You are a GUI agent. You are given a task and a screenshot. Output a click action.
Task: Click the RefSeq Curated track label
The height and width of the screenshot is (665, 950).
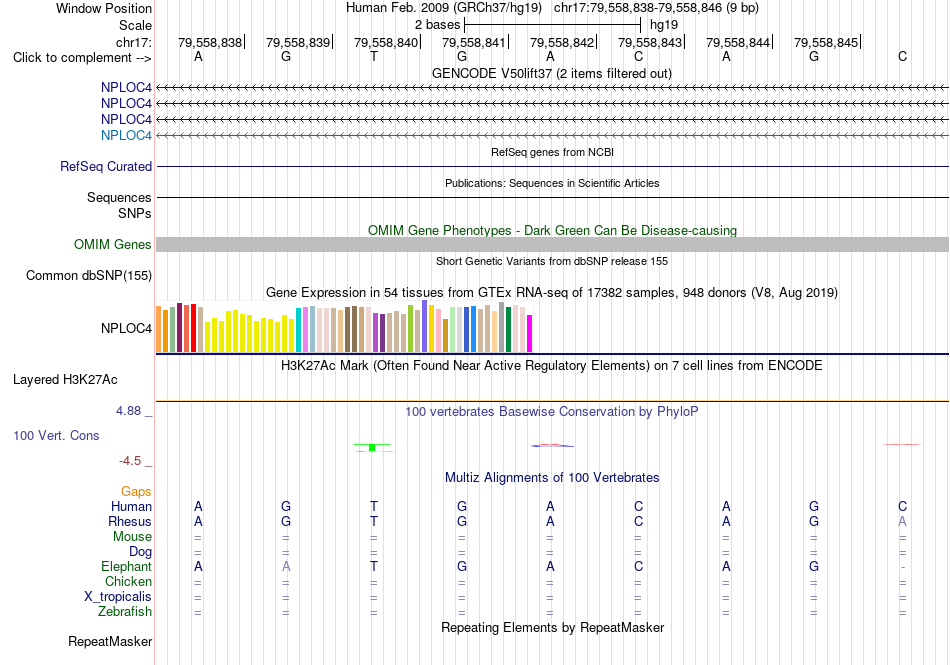click(105, 166)
